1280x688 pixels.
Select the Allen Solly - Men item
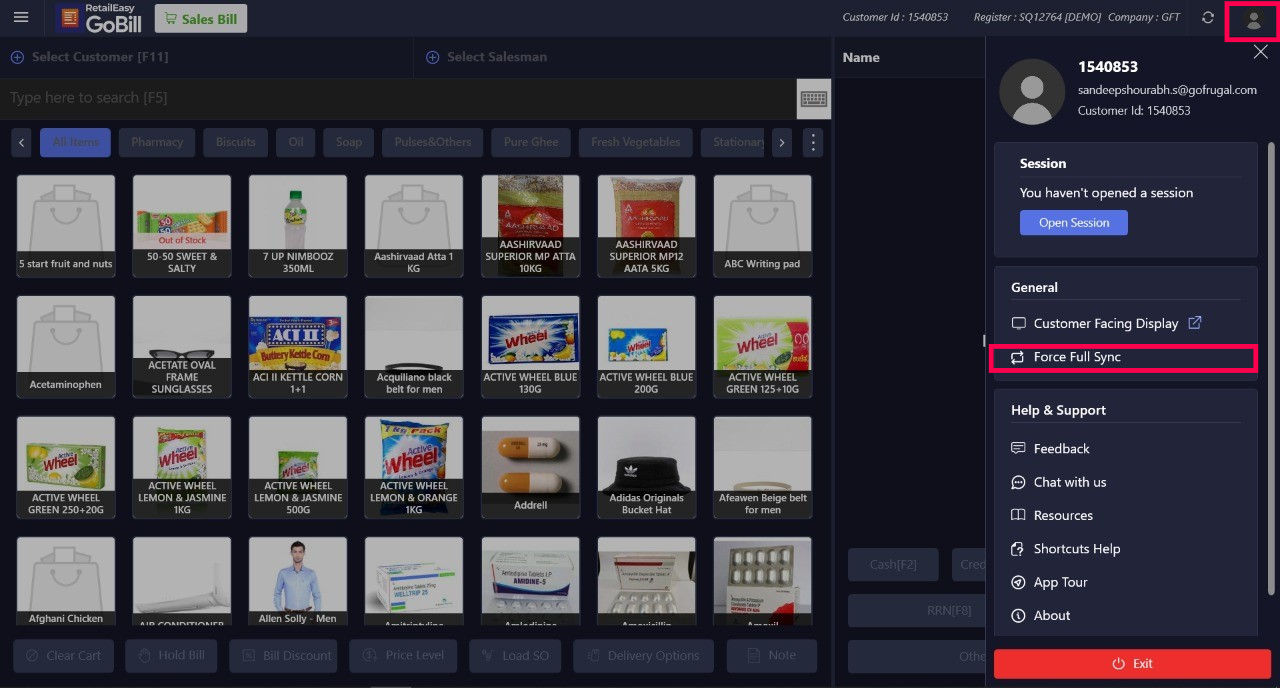(x=298, y=582)
